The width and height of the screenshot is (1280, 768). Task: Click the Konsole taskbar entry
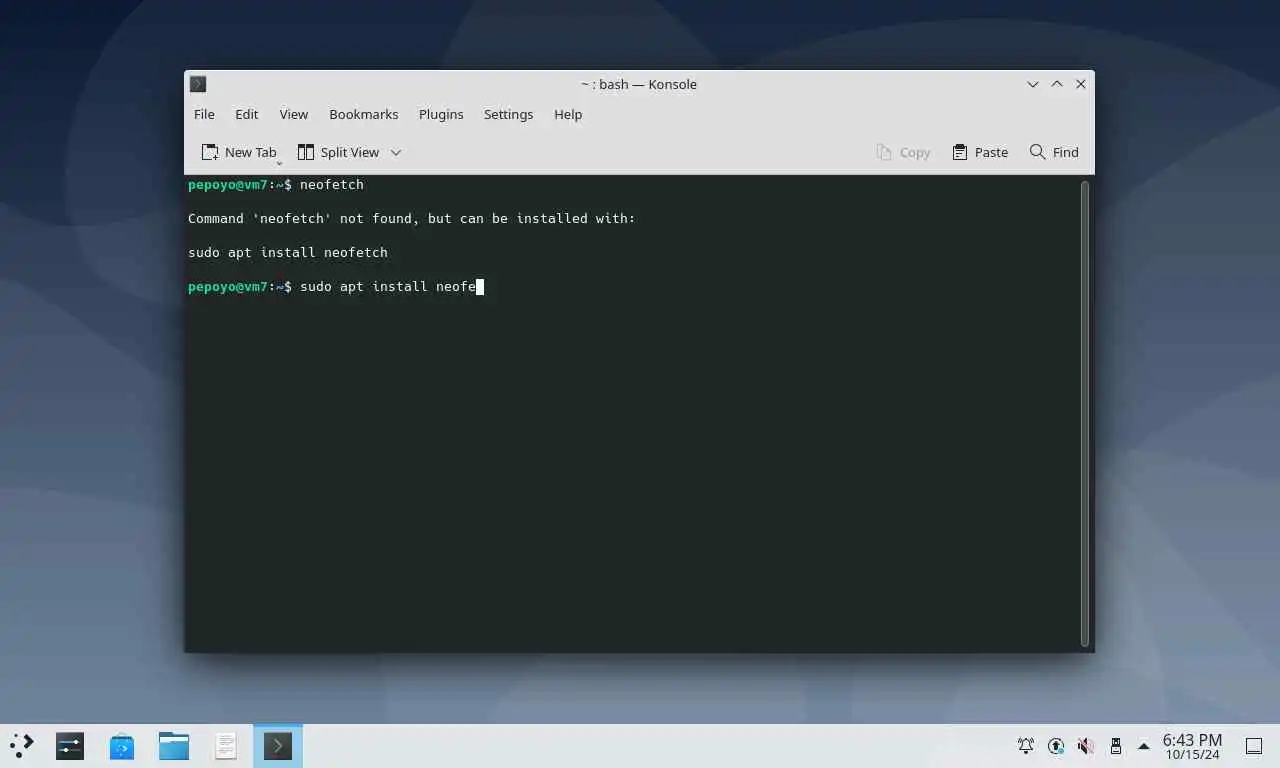tap(278, 745)
